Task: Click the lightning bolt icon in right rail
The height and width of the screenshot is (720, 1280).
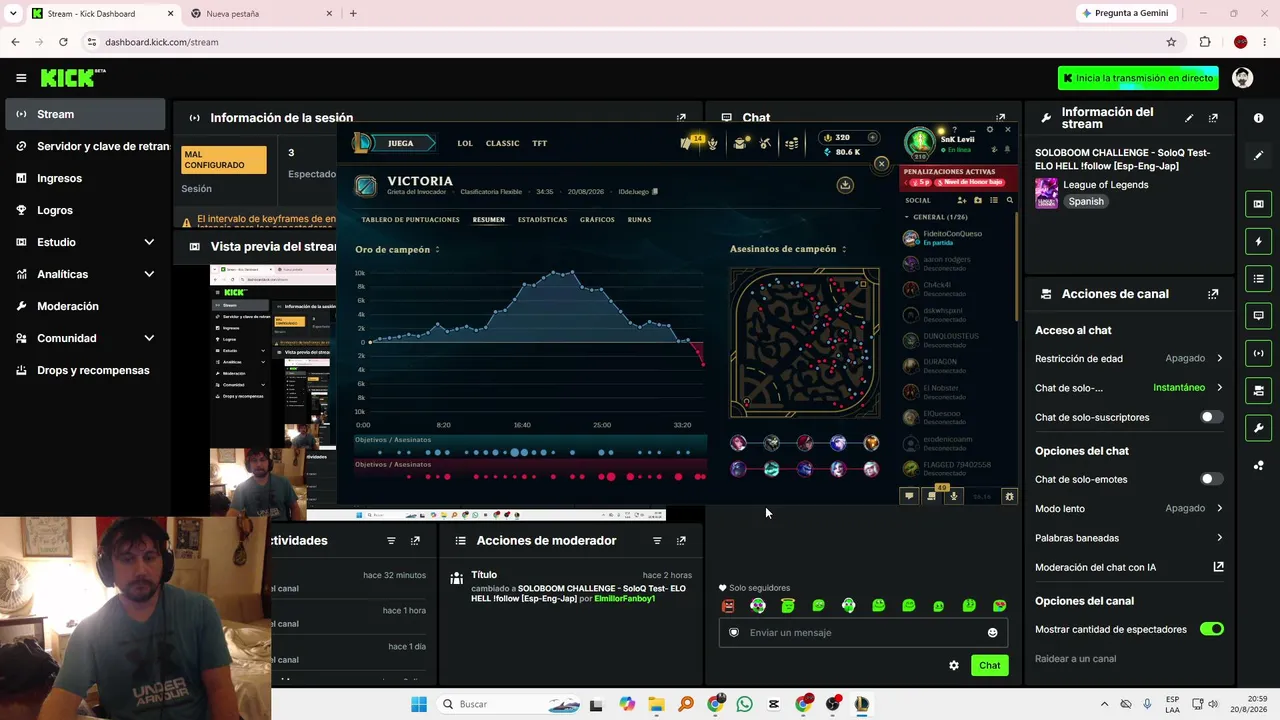Action: [1258, 241]
